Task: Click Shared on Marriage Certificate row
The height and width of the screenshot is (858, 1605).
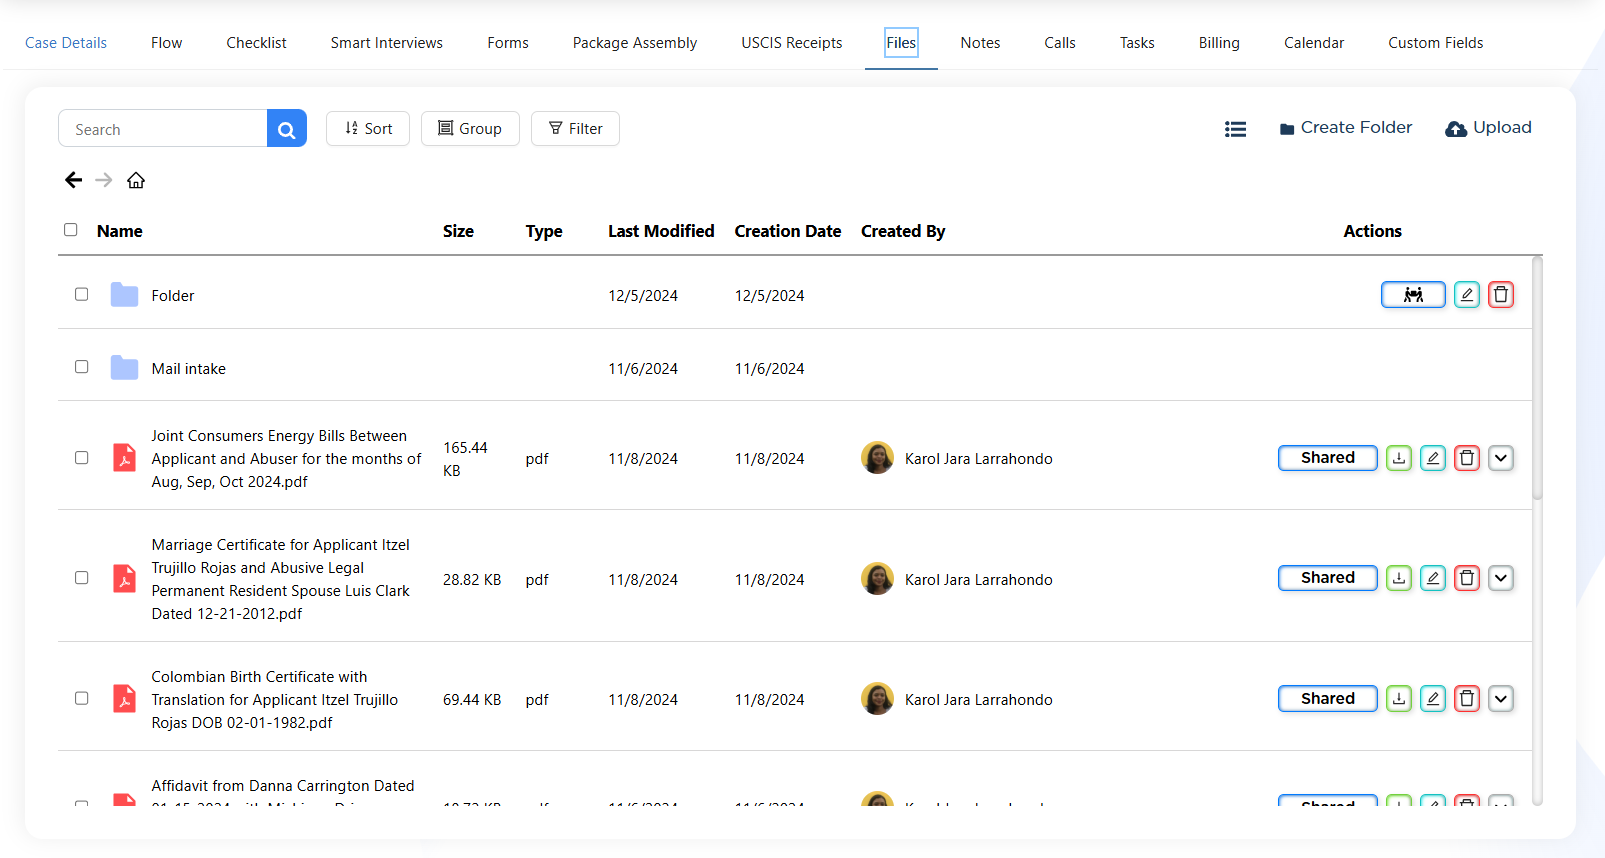Action: pos(1328,578)
